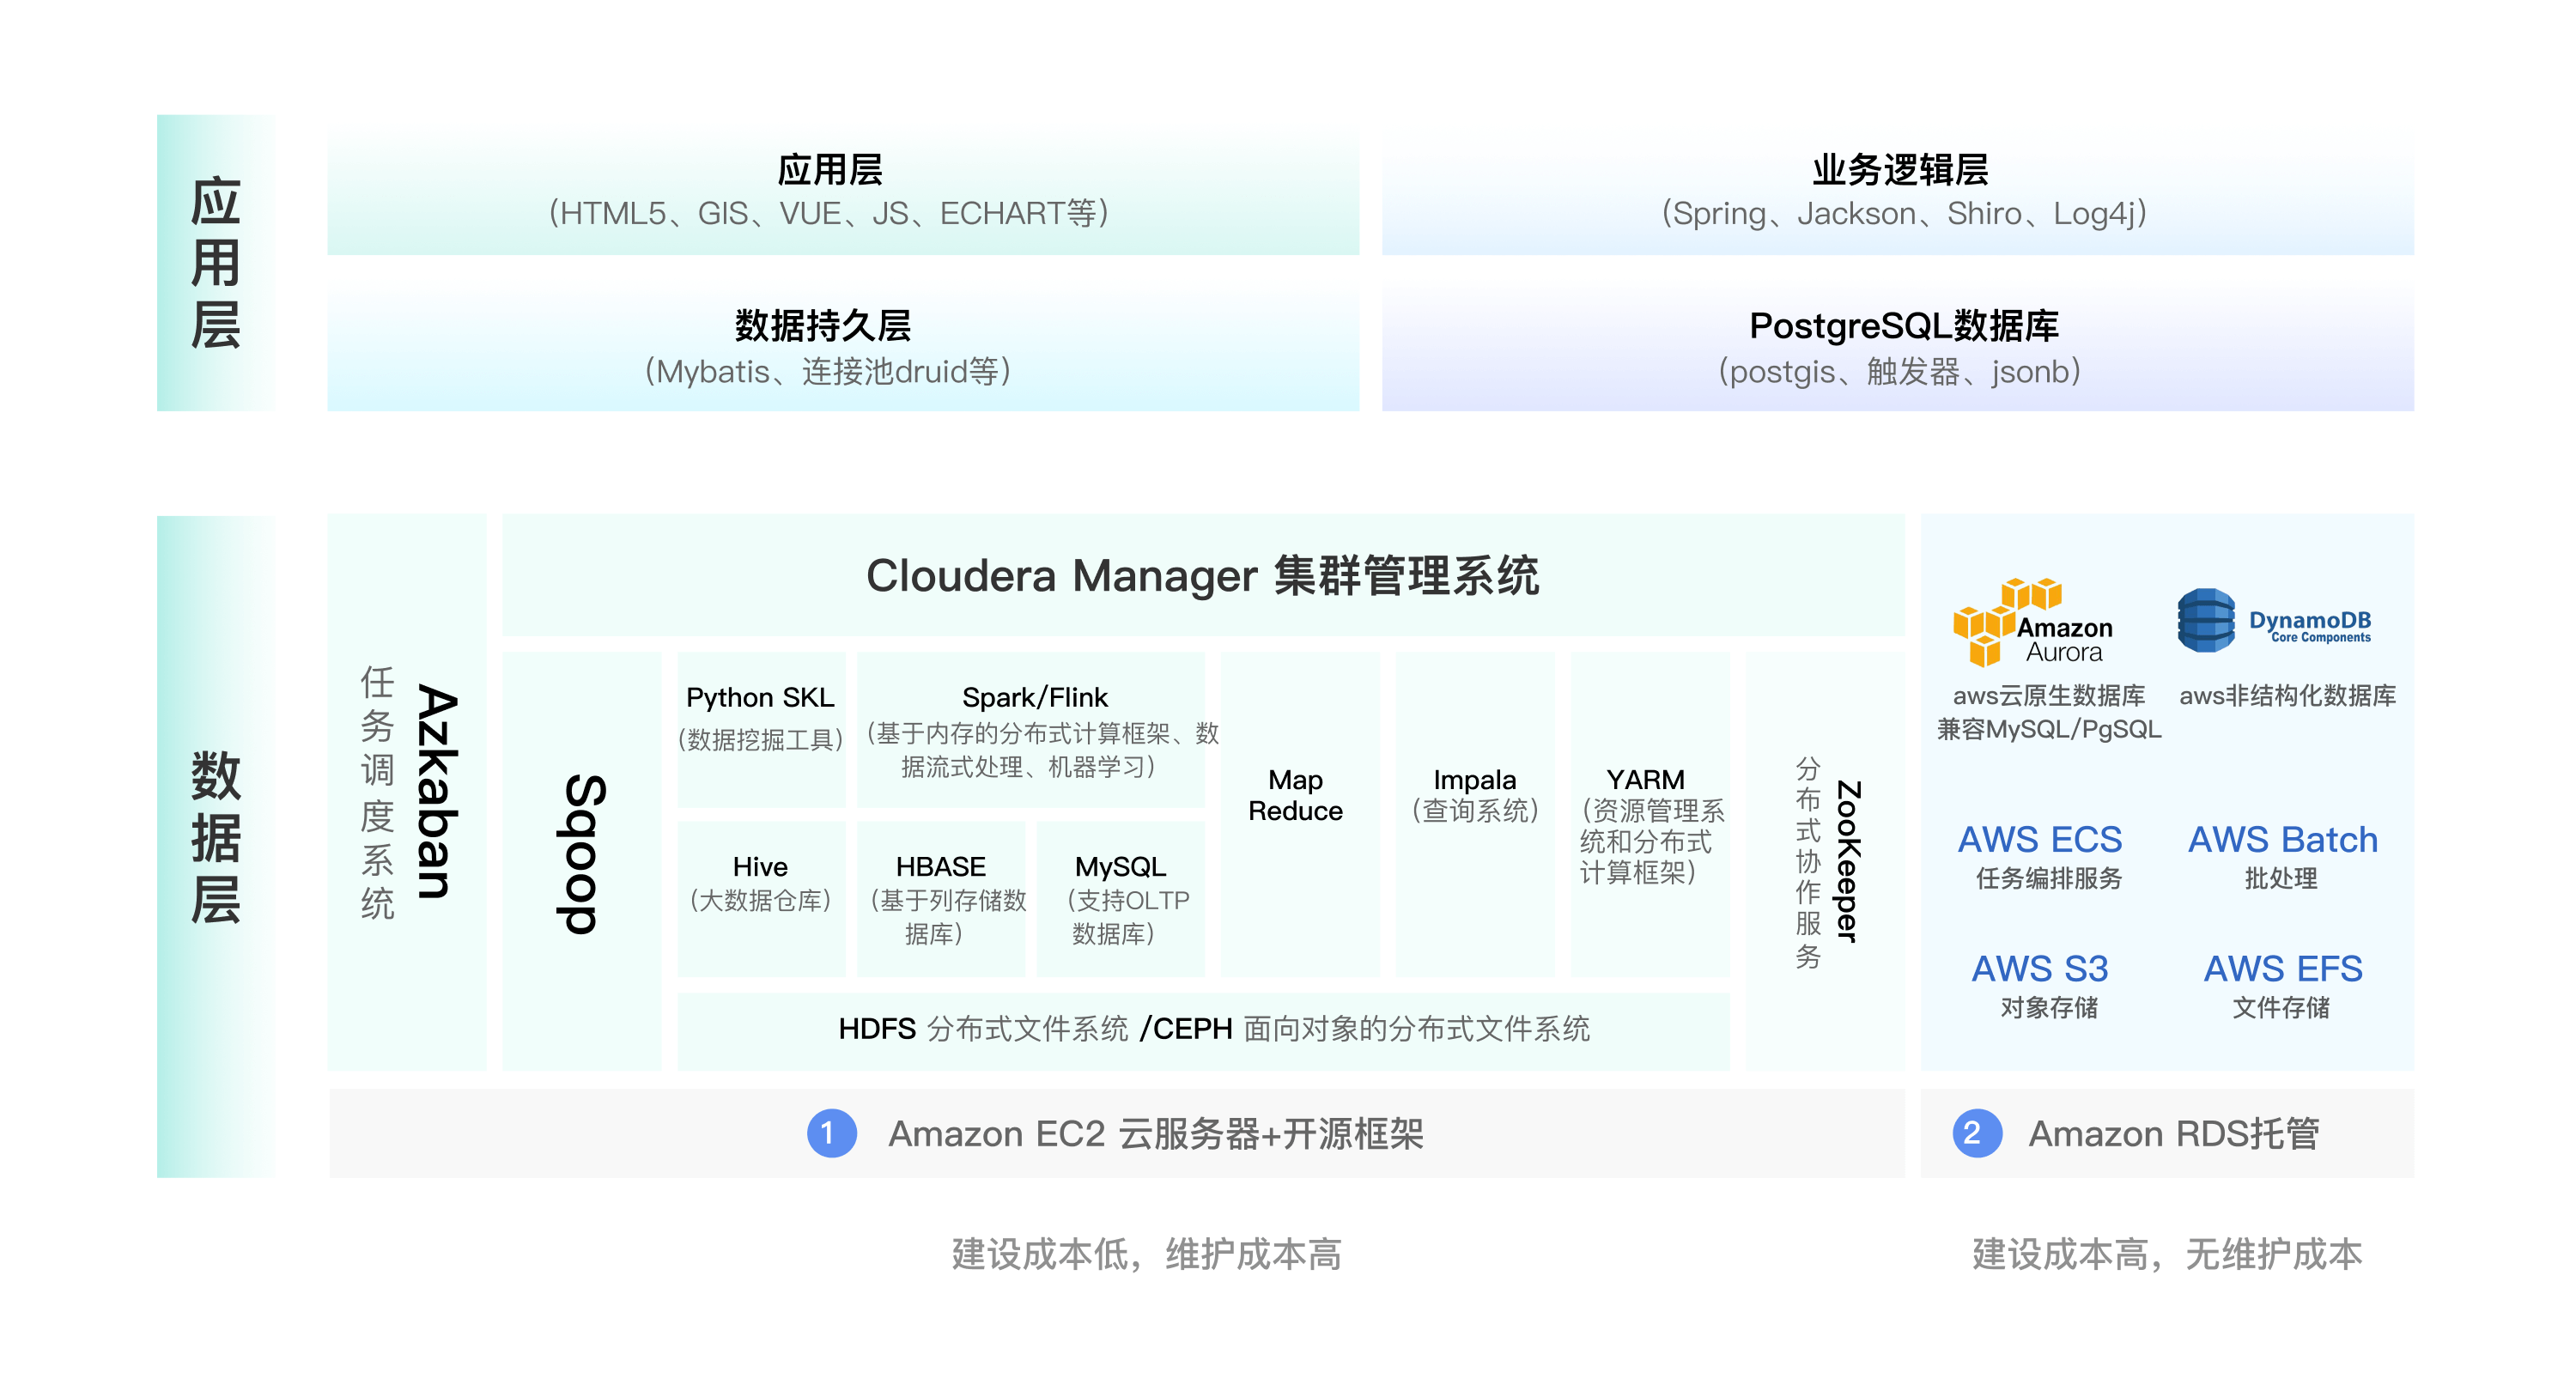
Task: Click the Cloudera Manager 集群管理系统 banner
Action: [1203, 575]
